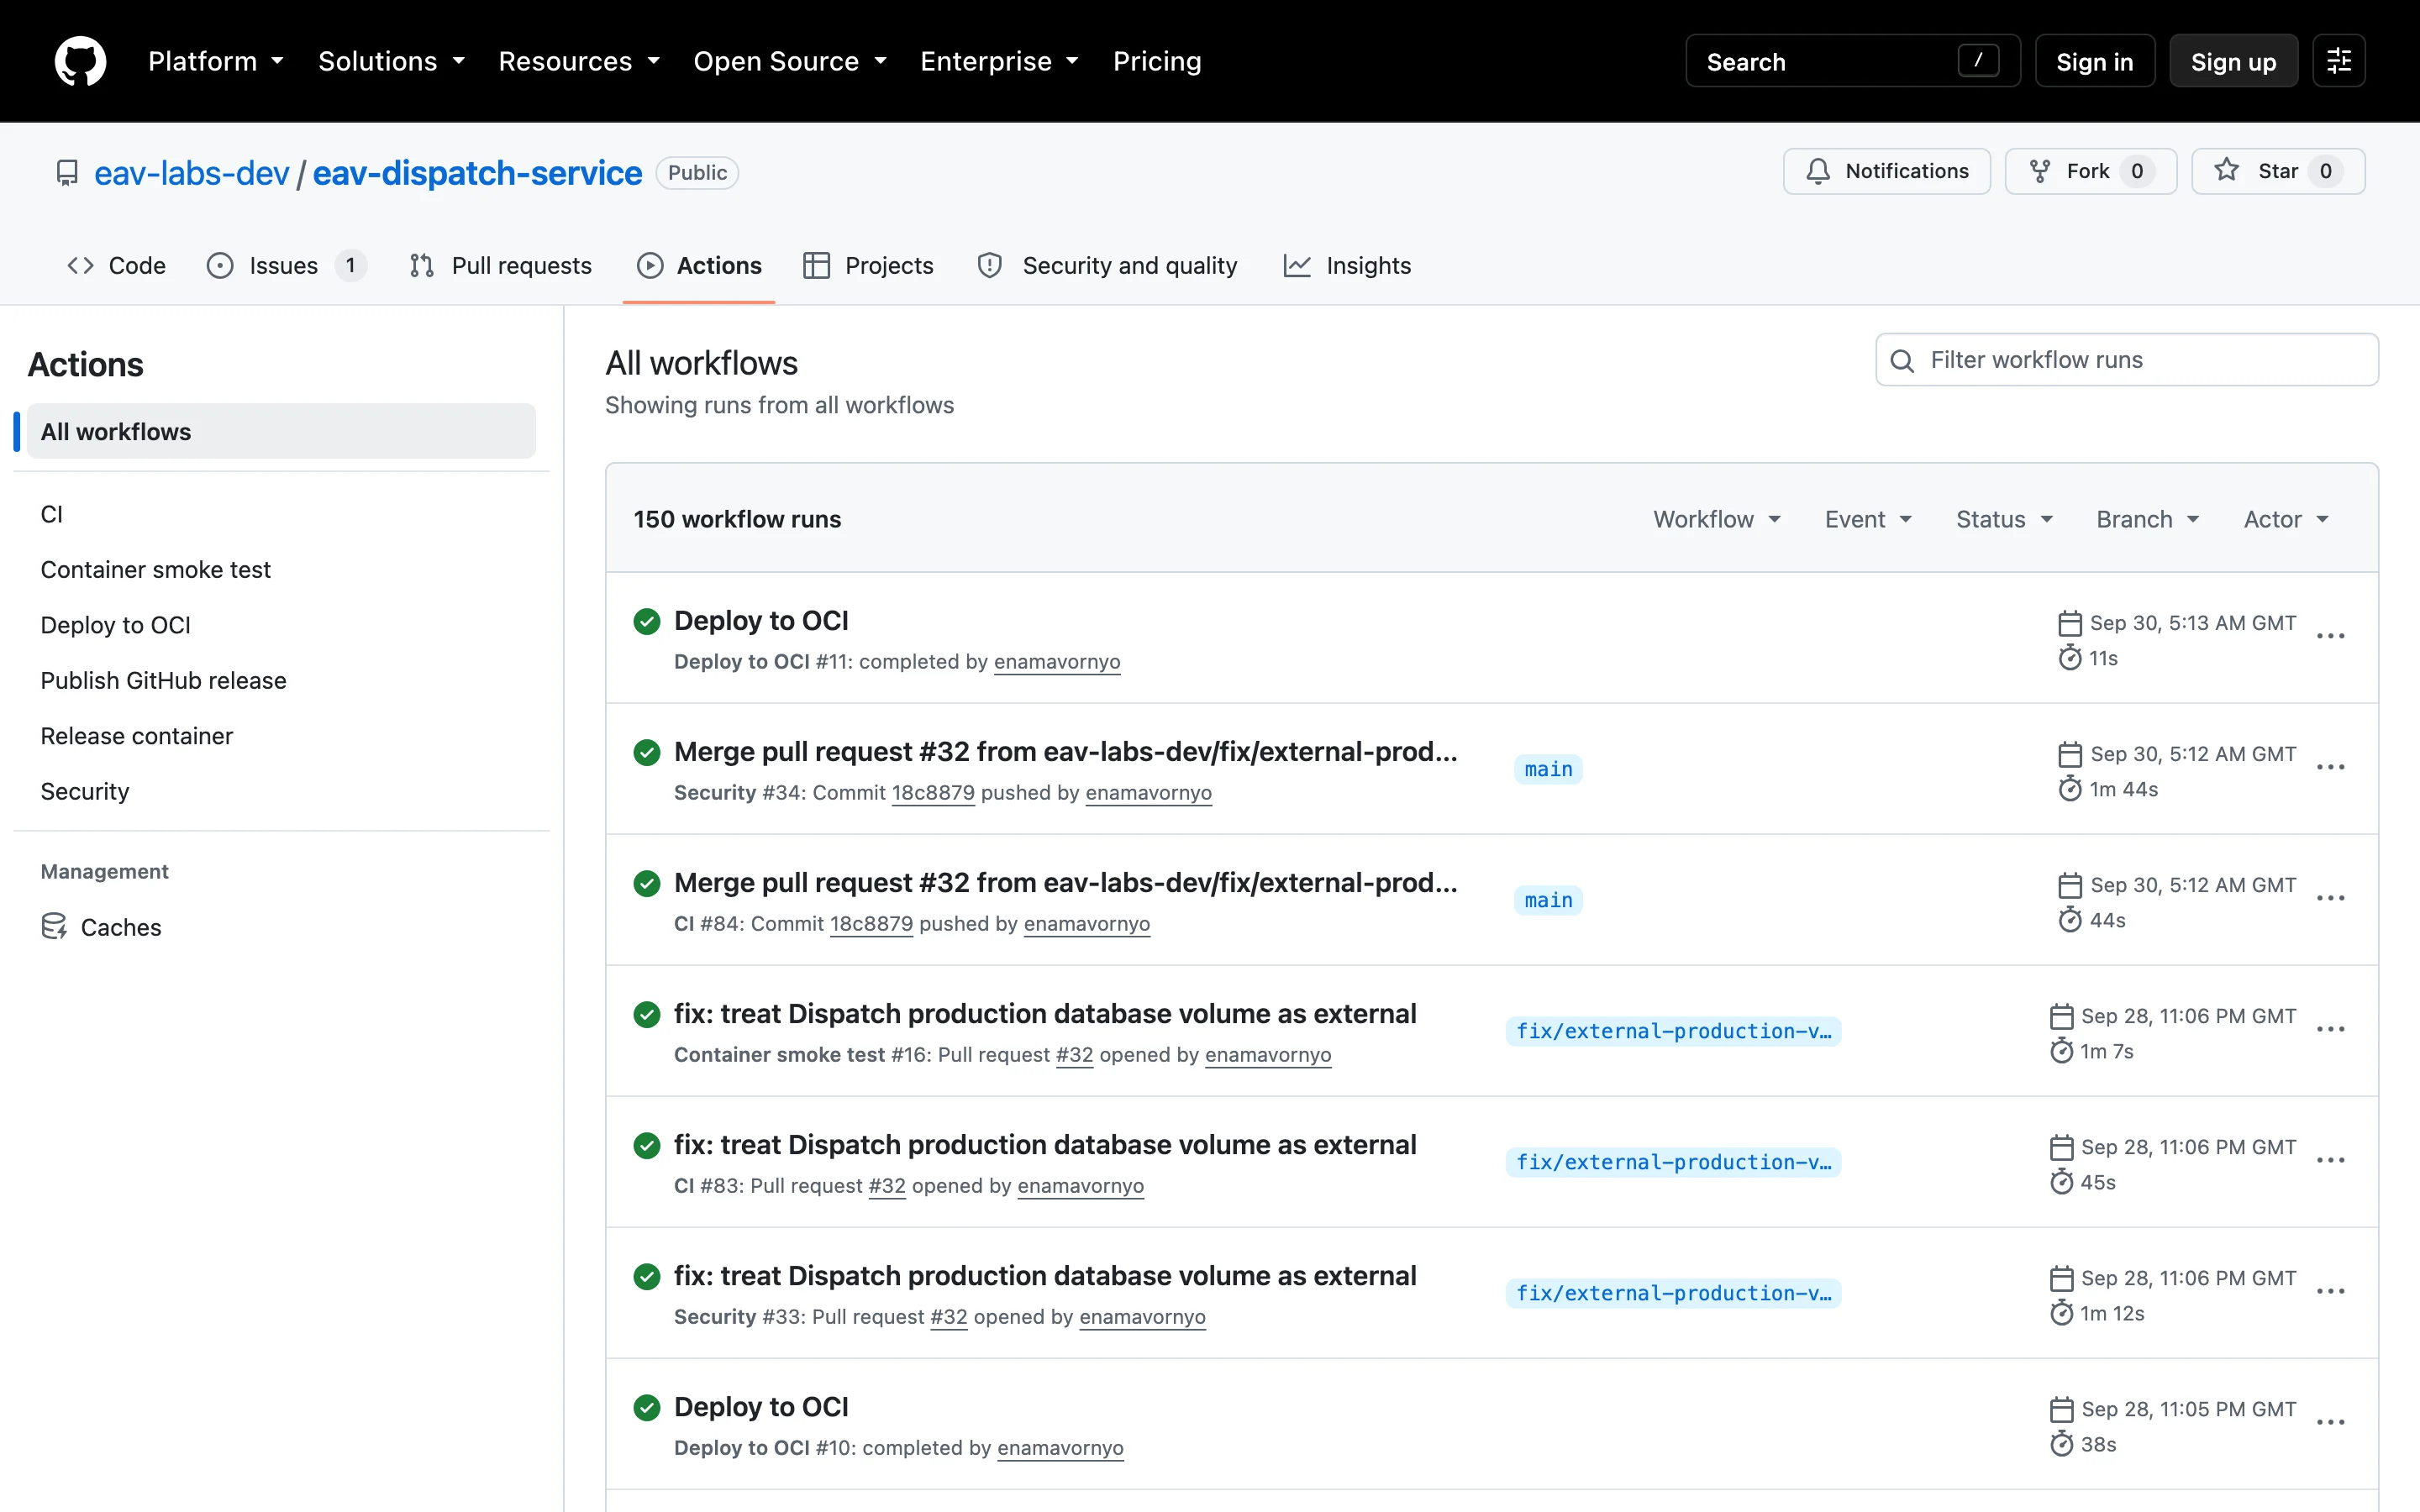The width and height of the screenshot is (2420, 1512).
Task: Switch to the Code tab
Action: [x=116, y=265]
